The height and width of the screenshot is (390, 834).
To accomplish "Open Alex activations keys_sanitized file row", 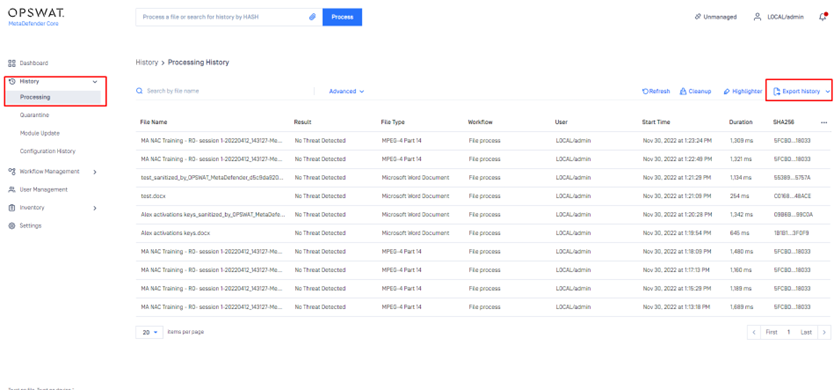I will (x=483, y=215).
